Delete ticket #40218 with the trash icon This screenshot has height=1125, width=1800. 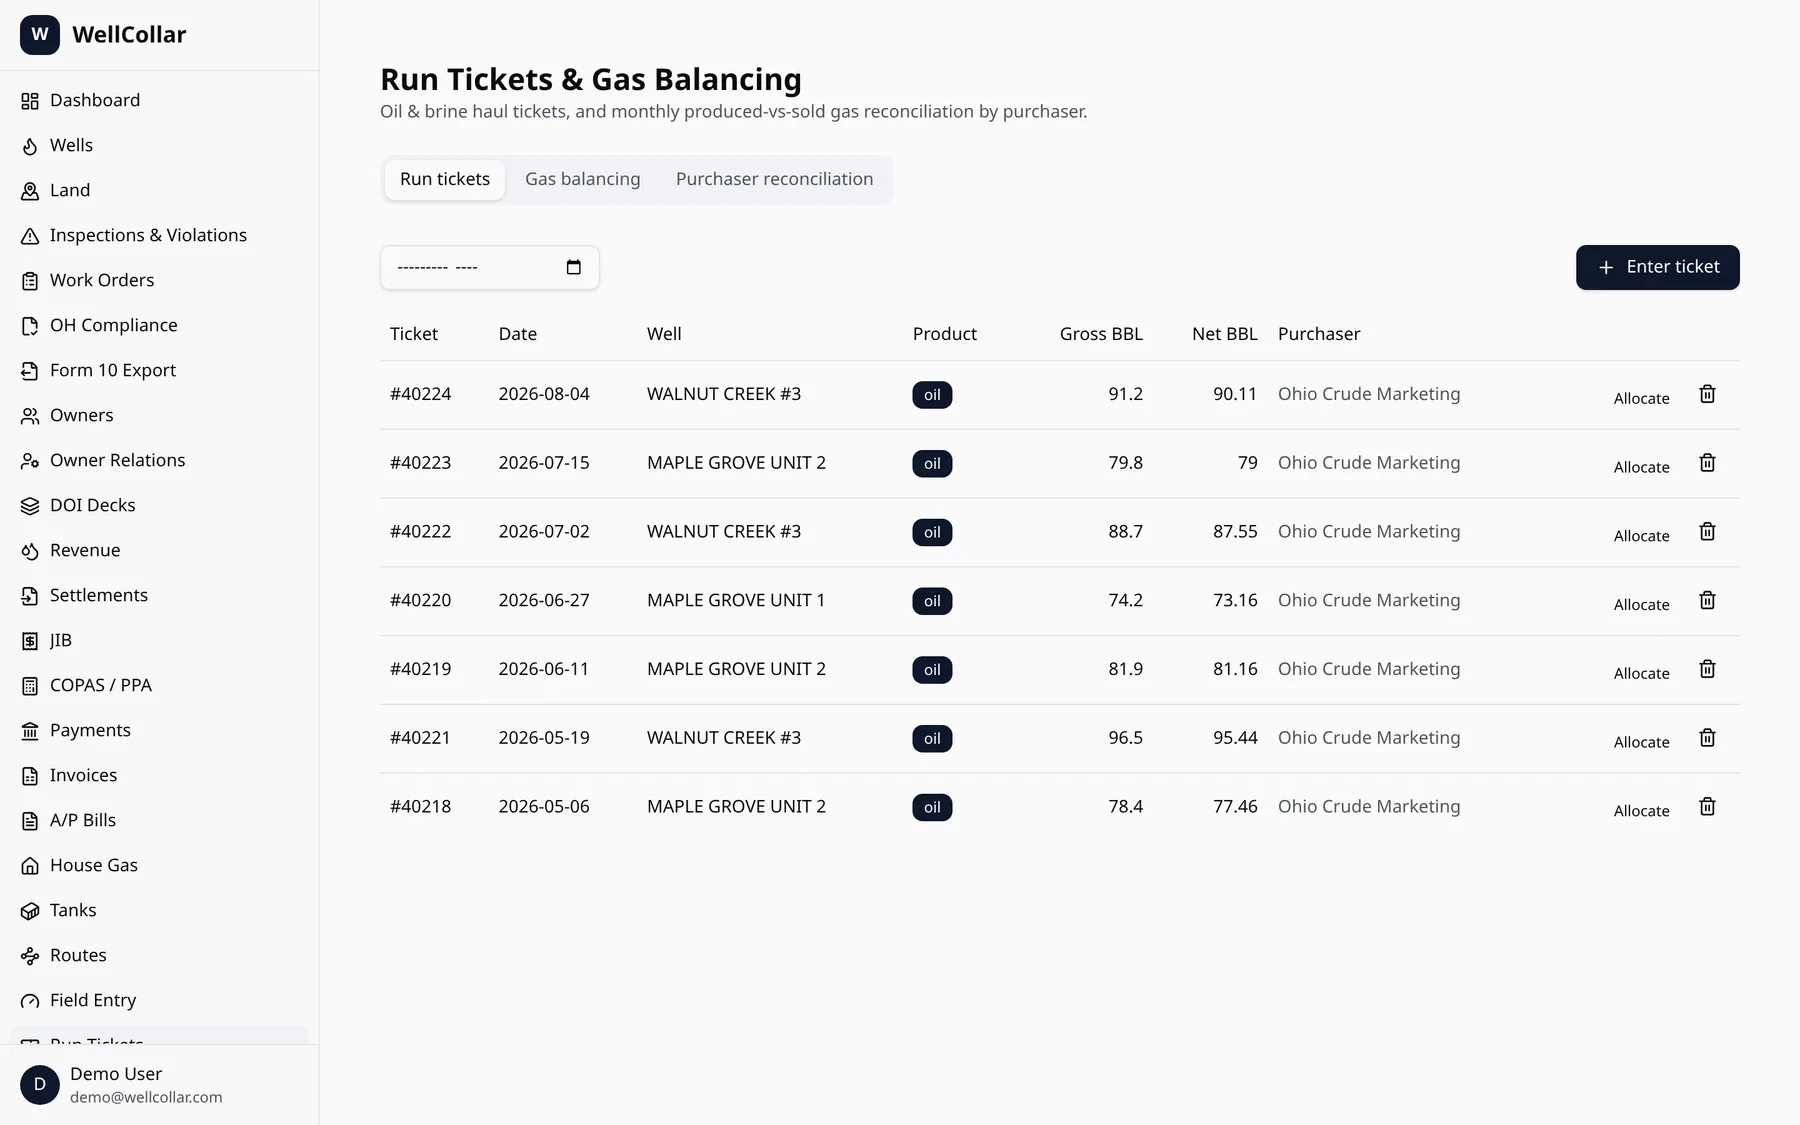1707,806
